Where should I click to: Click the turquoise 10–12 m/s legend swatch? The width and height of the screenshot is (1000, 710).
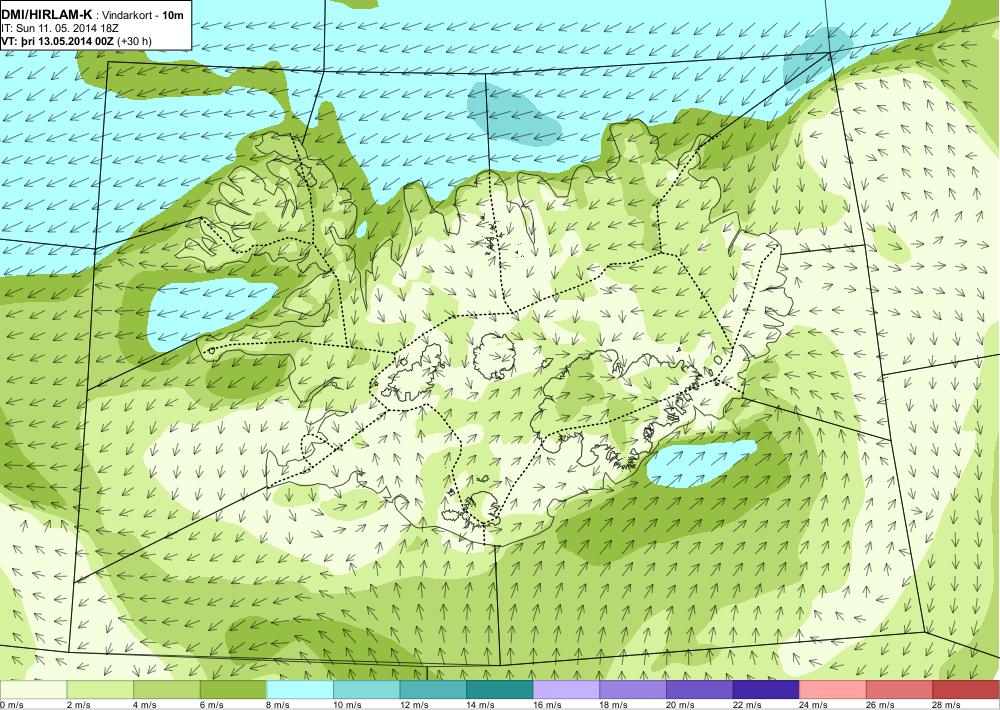click(366, 690)
